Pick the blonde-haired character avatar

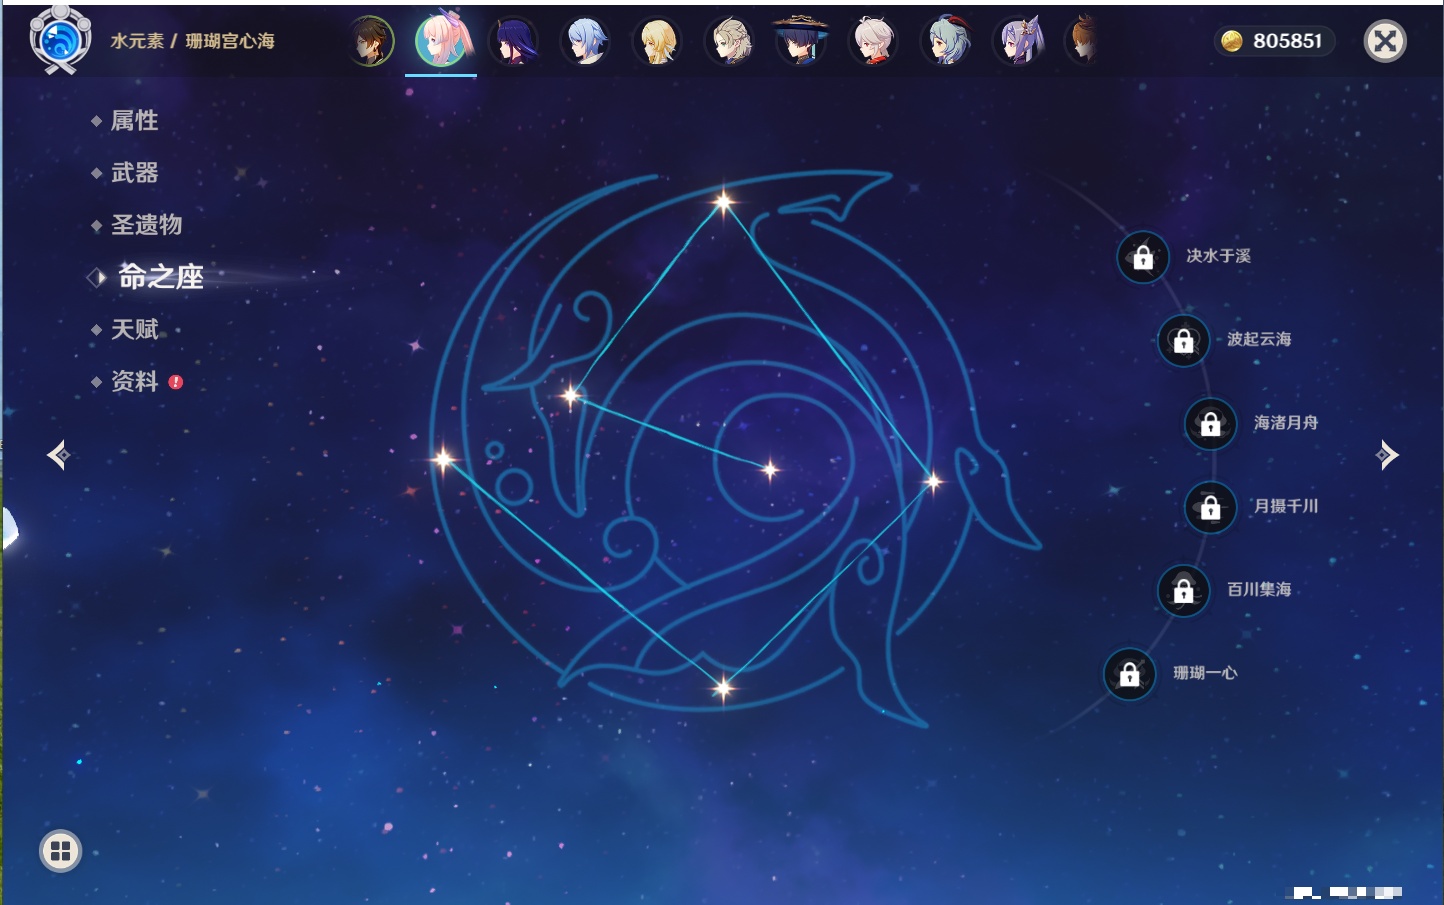[x=658, y=41]
